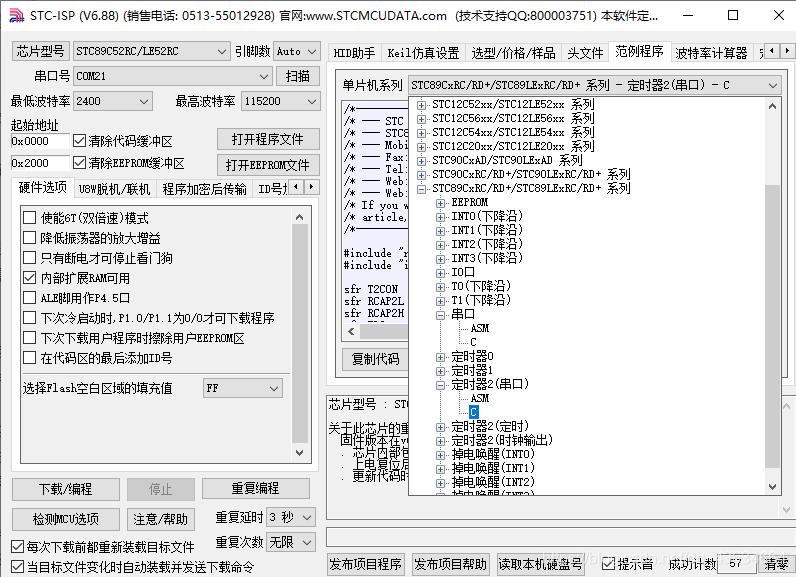Uncheck clear EEPROM buffer checkbox

coord(79,163)
